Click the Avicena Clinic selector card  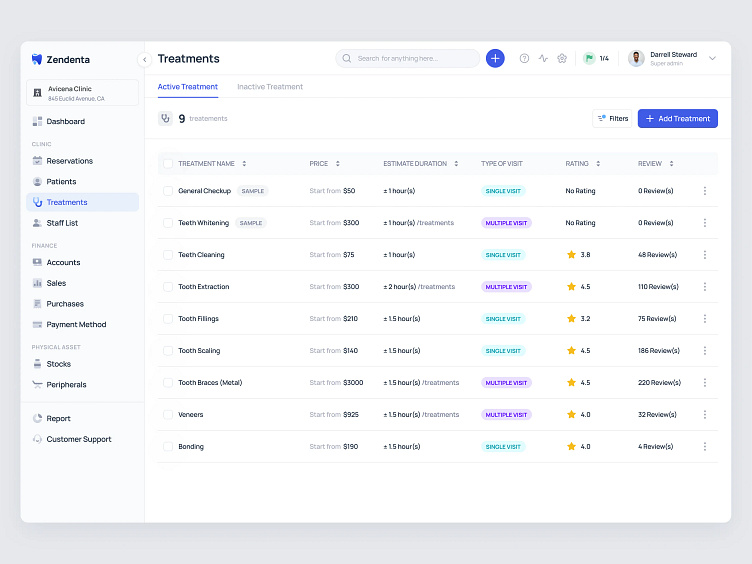82,93
